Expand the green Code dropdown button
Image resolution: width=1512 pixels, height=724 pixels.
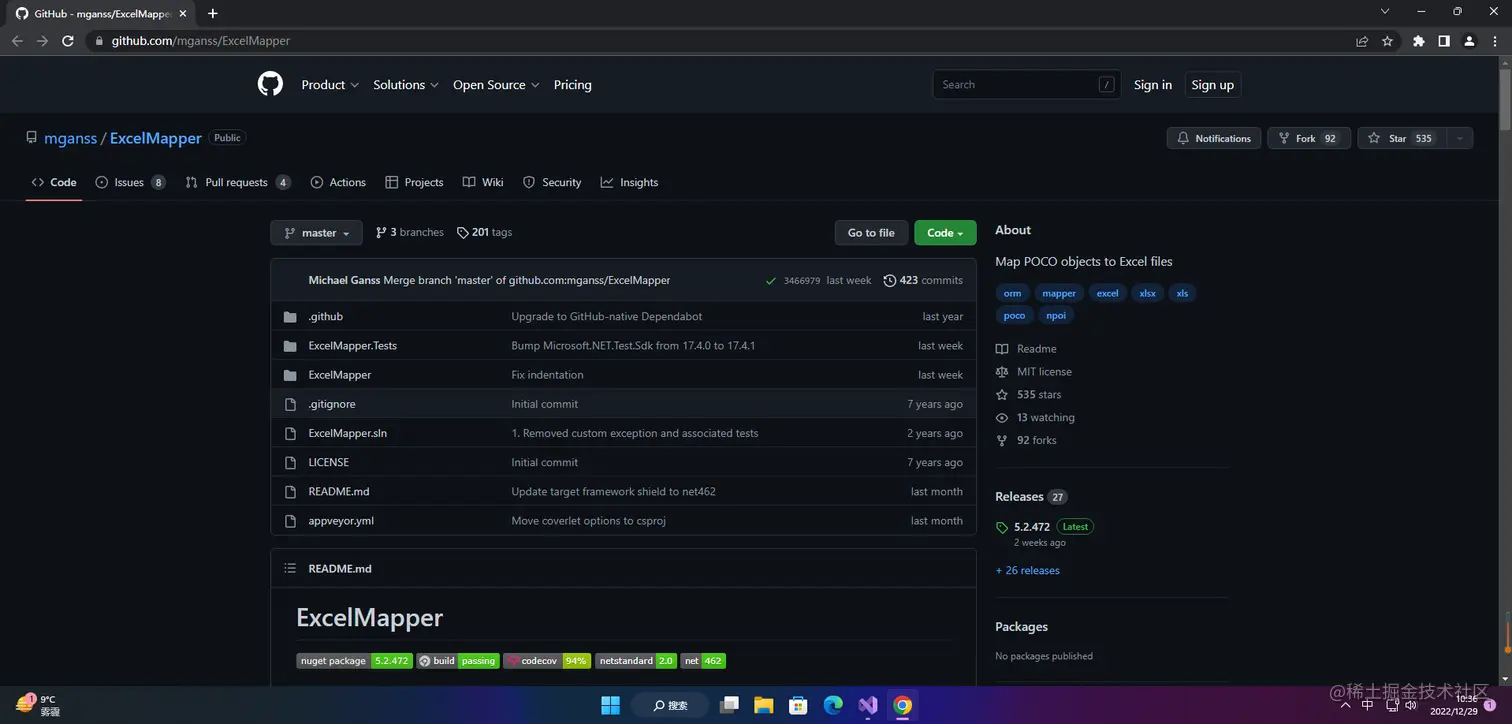click(945, 233)
